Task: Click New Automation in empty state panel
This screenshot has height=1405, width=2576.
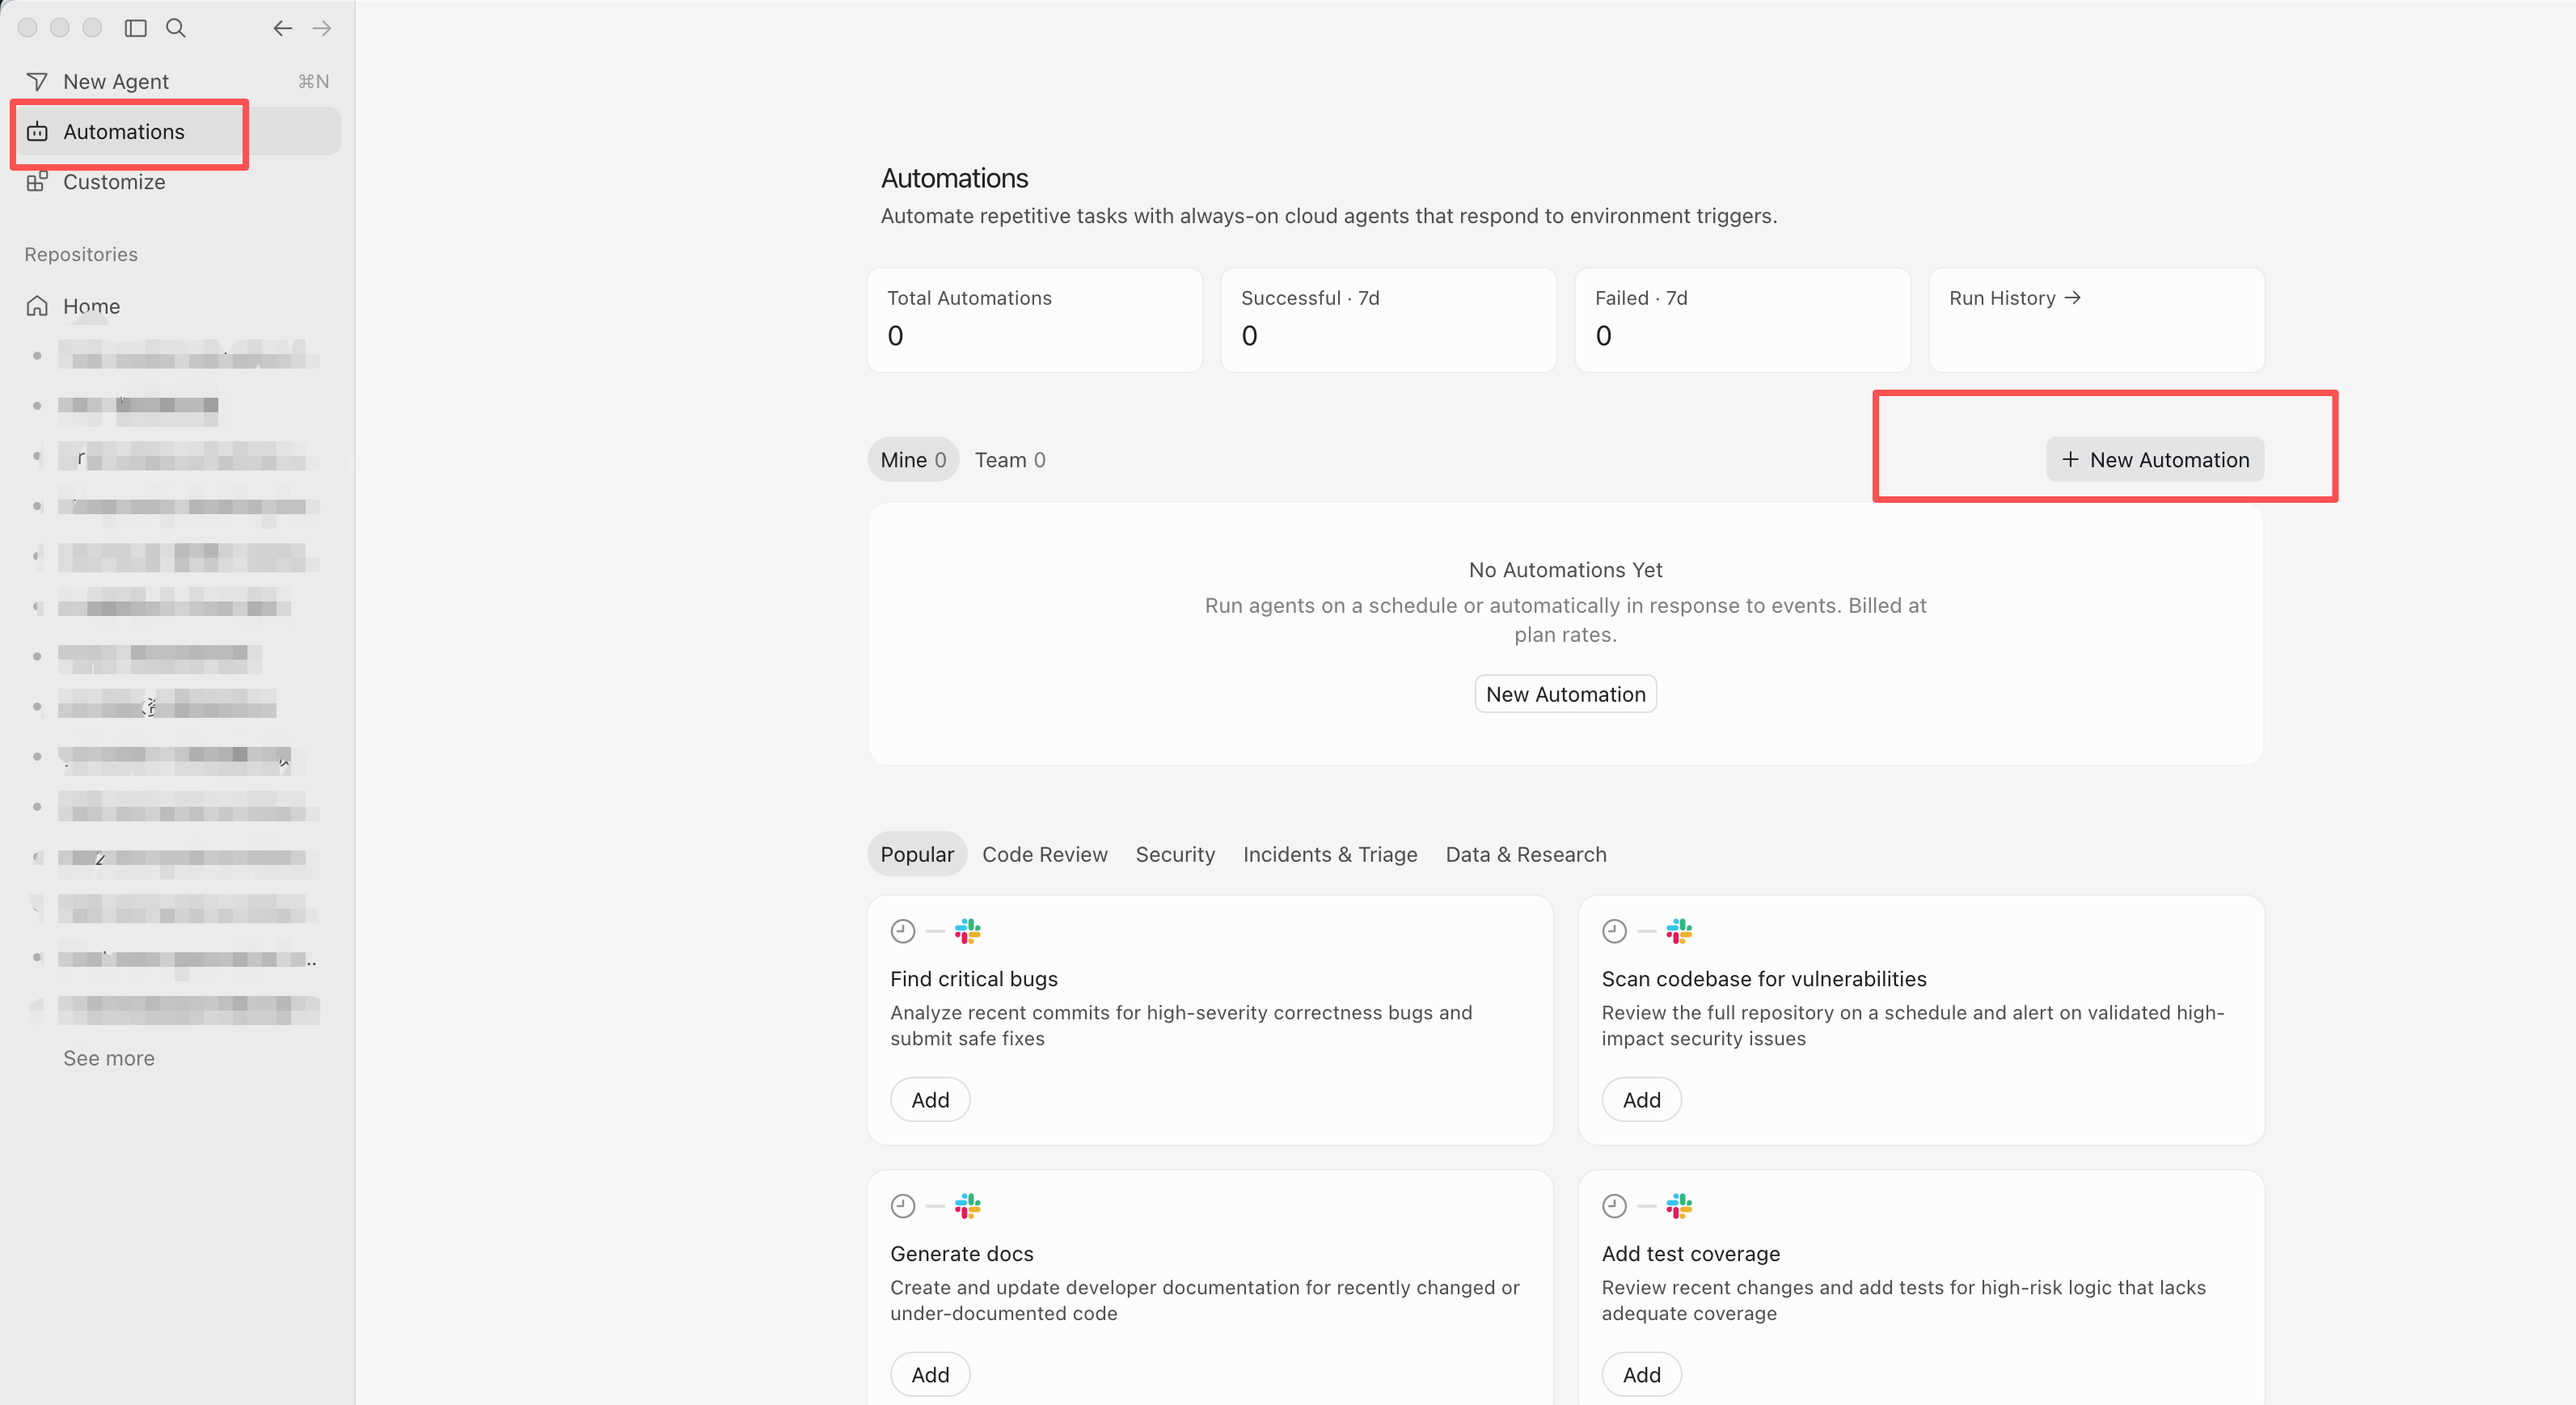Action: (1565, 694)
